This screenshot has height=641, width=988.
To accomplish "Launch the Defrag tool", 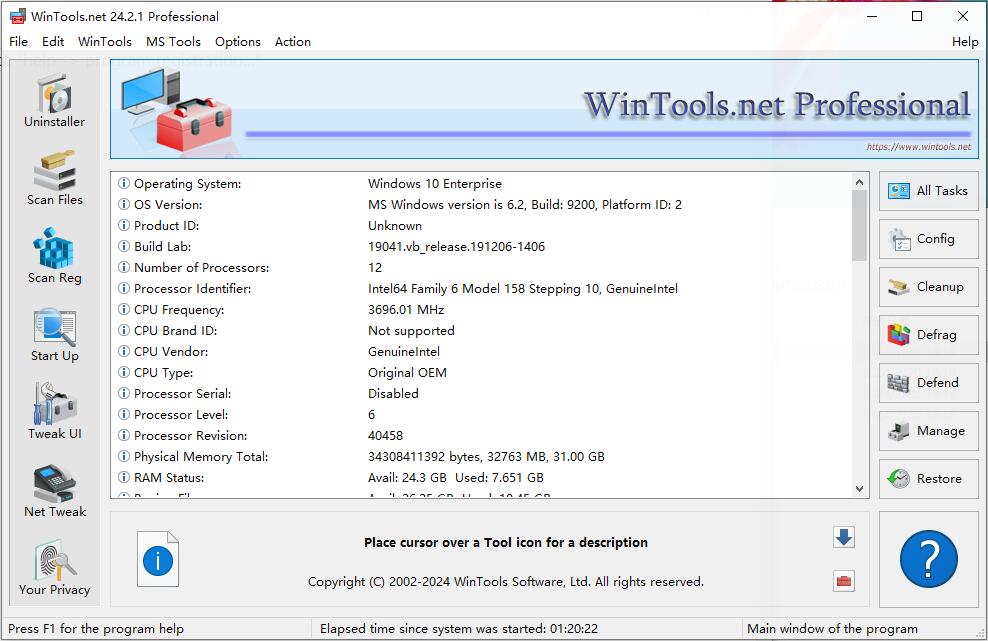I will 928,335.
